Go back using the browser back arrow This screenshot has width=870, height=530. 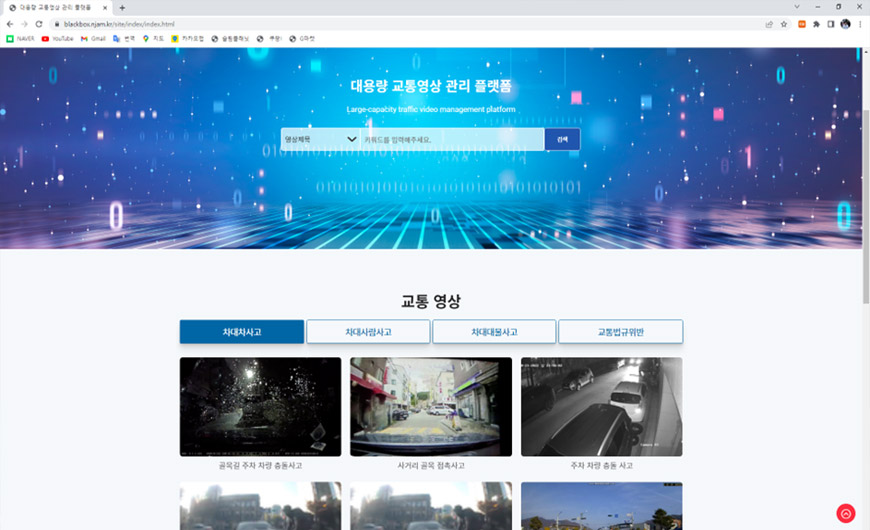click(x=10, y=23)
